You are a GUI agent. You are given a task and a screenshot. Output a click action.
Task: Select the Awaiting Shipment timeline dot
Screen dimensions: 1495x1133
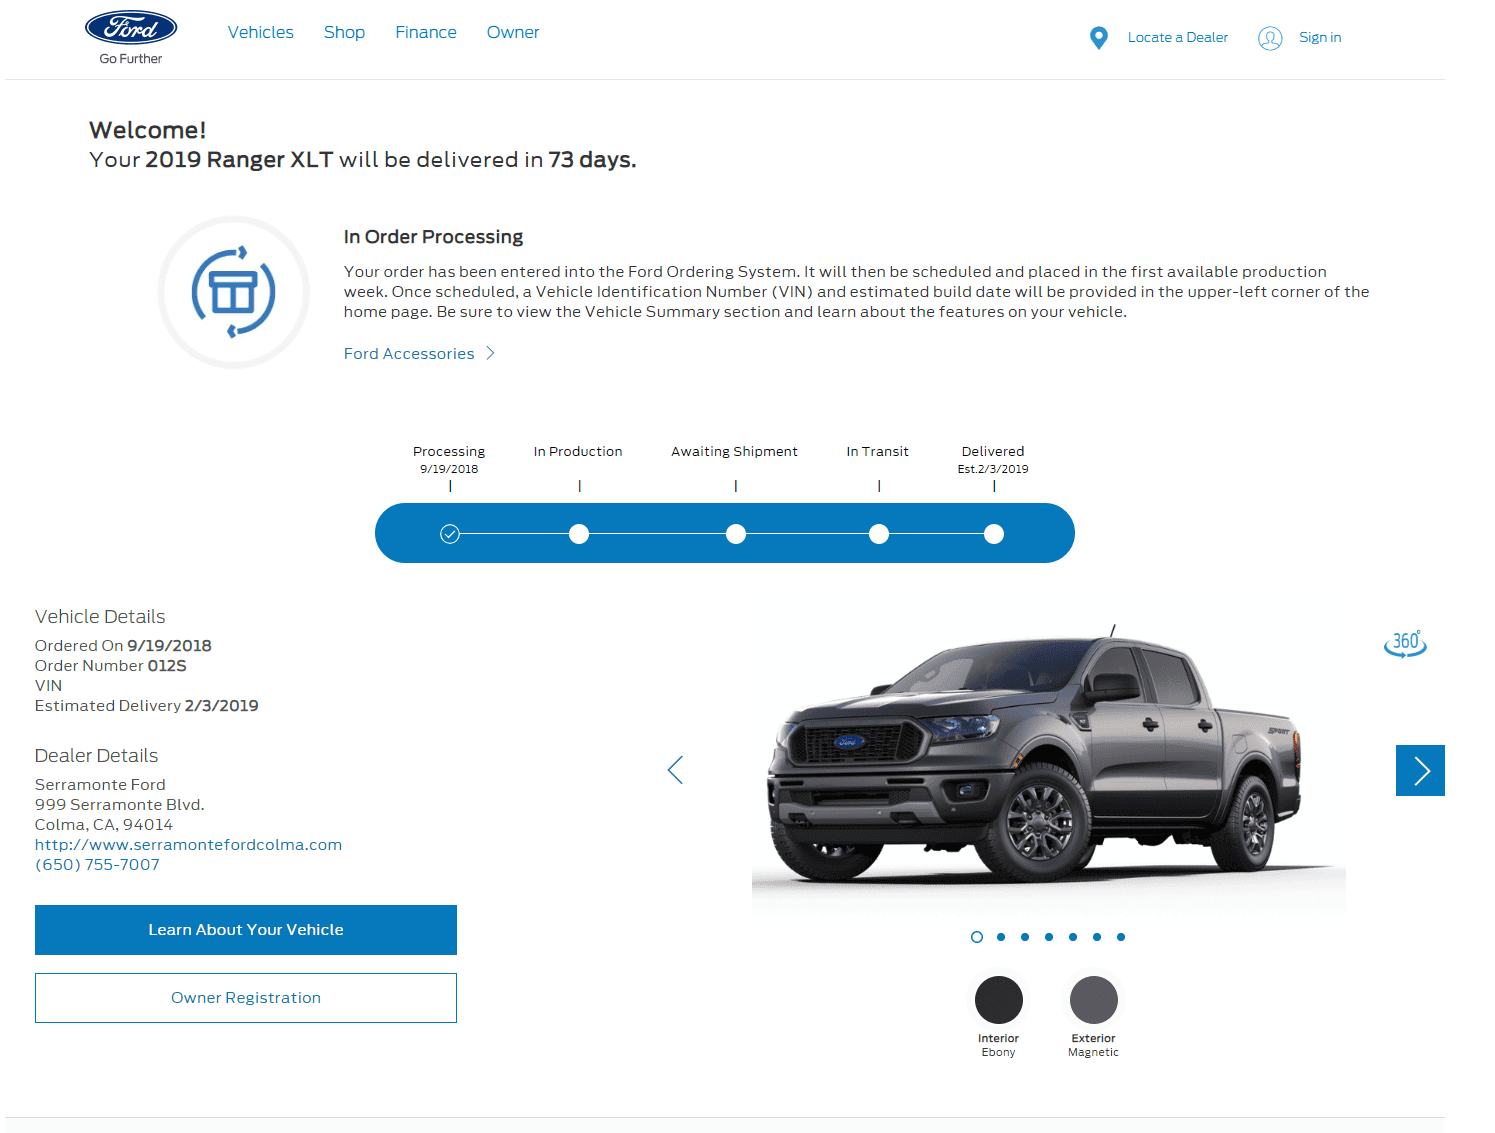coord(736,534)
